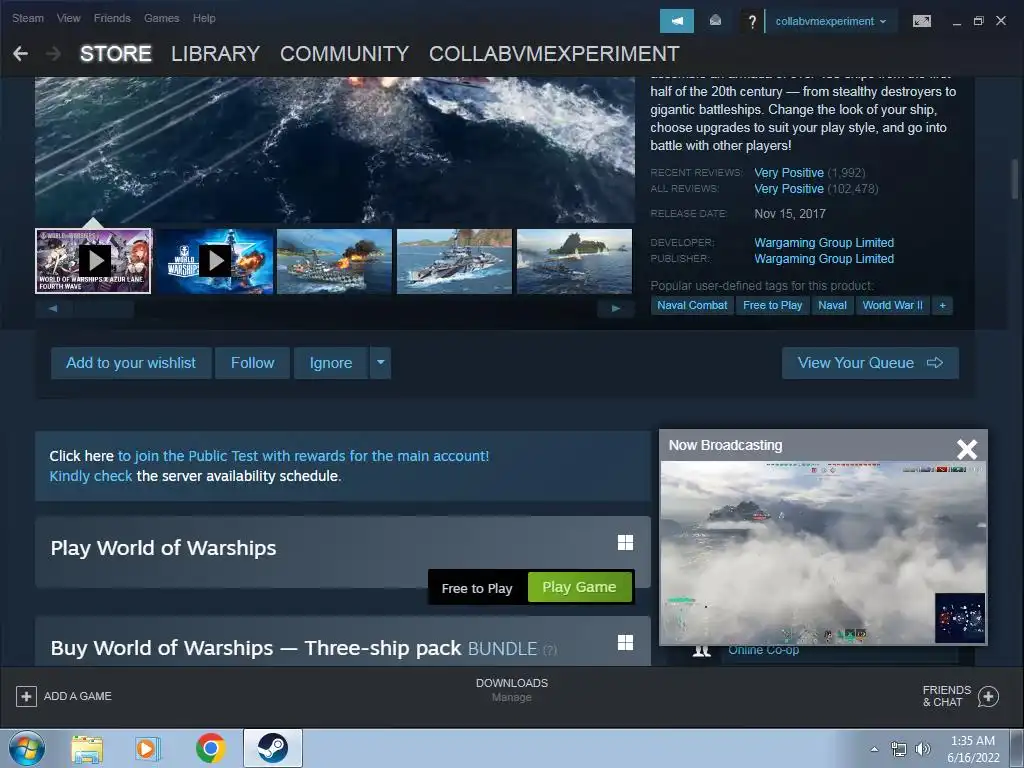Click View Your Queue button
This screenshot has height=768, width=1024.
[x=870, y=362]
